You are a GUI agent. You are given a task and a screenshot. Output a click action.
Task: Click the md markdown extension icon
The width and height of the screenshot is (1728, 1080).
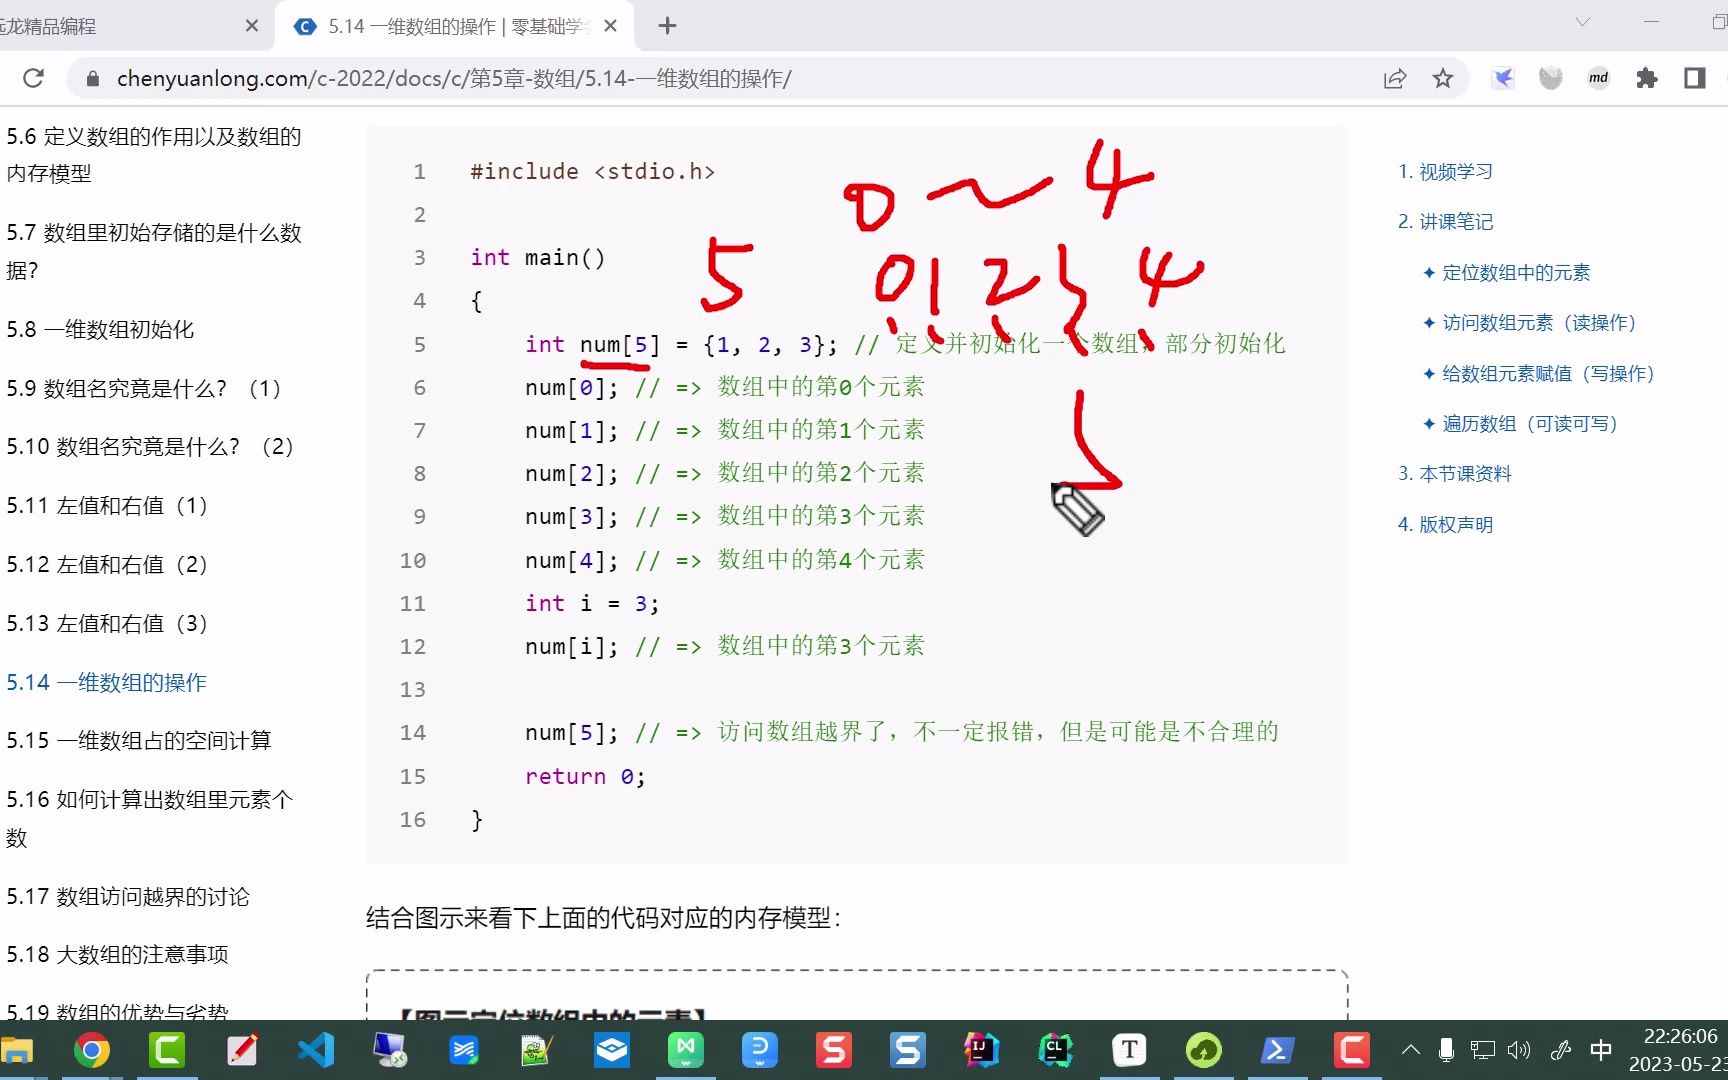1597,78
